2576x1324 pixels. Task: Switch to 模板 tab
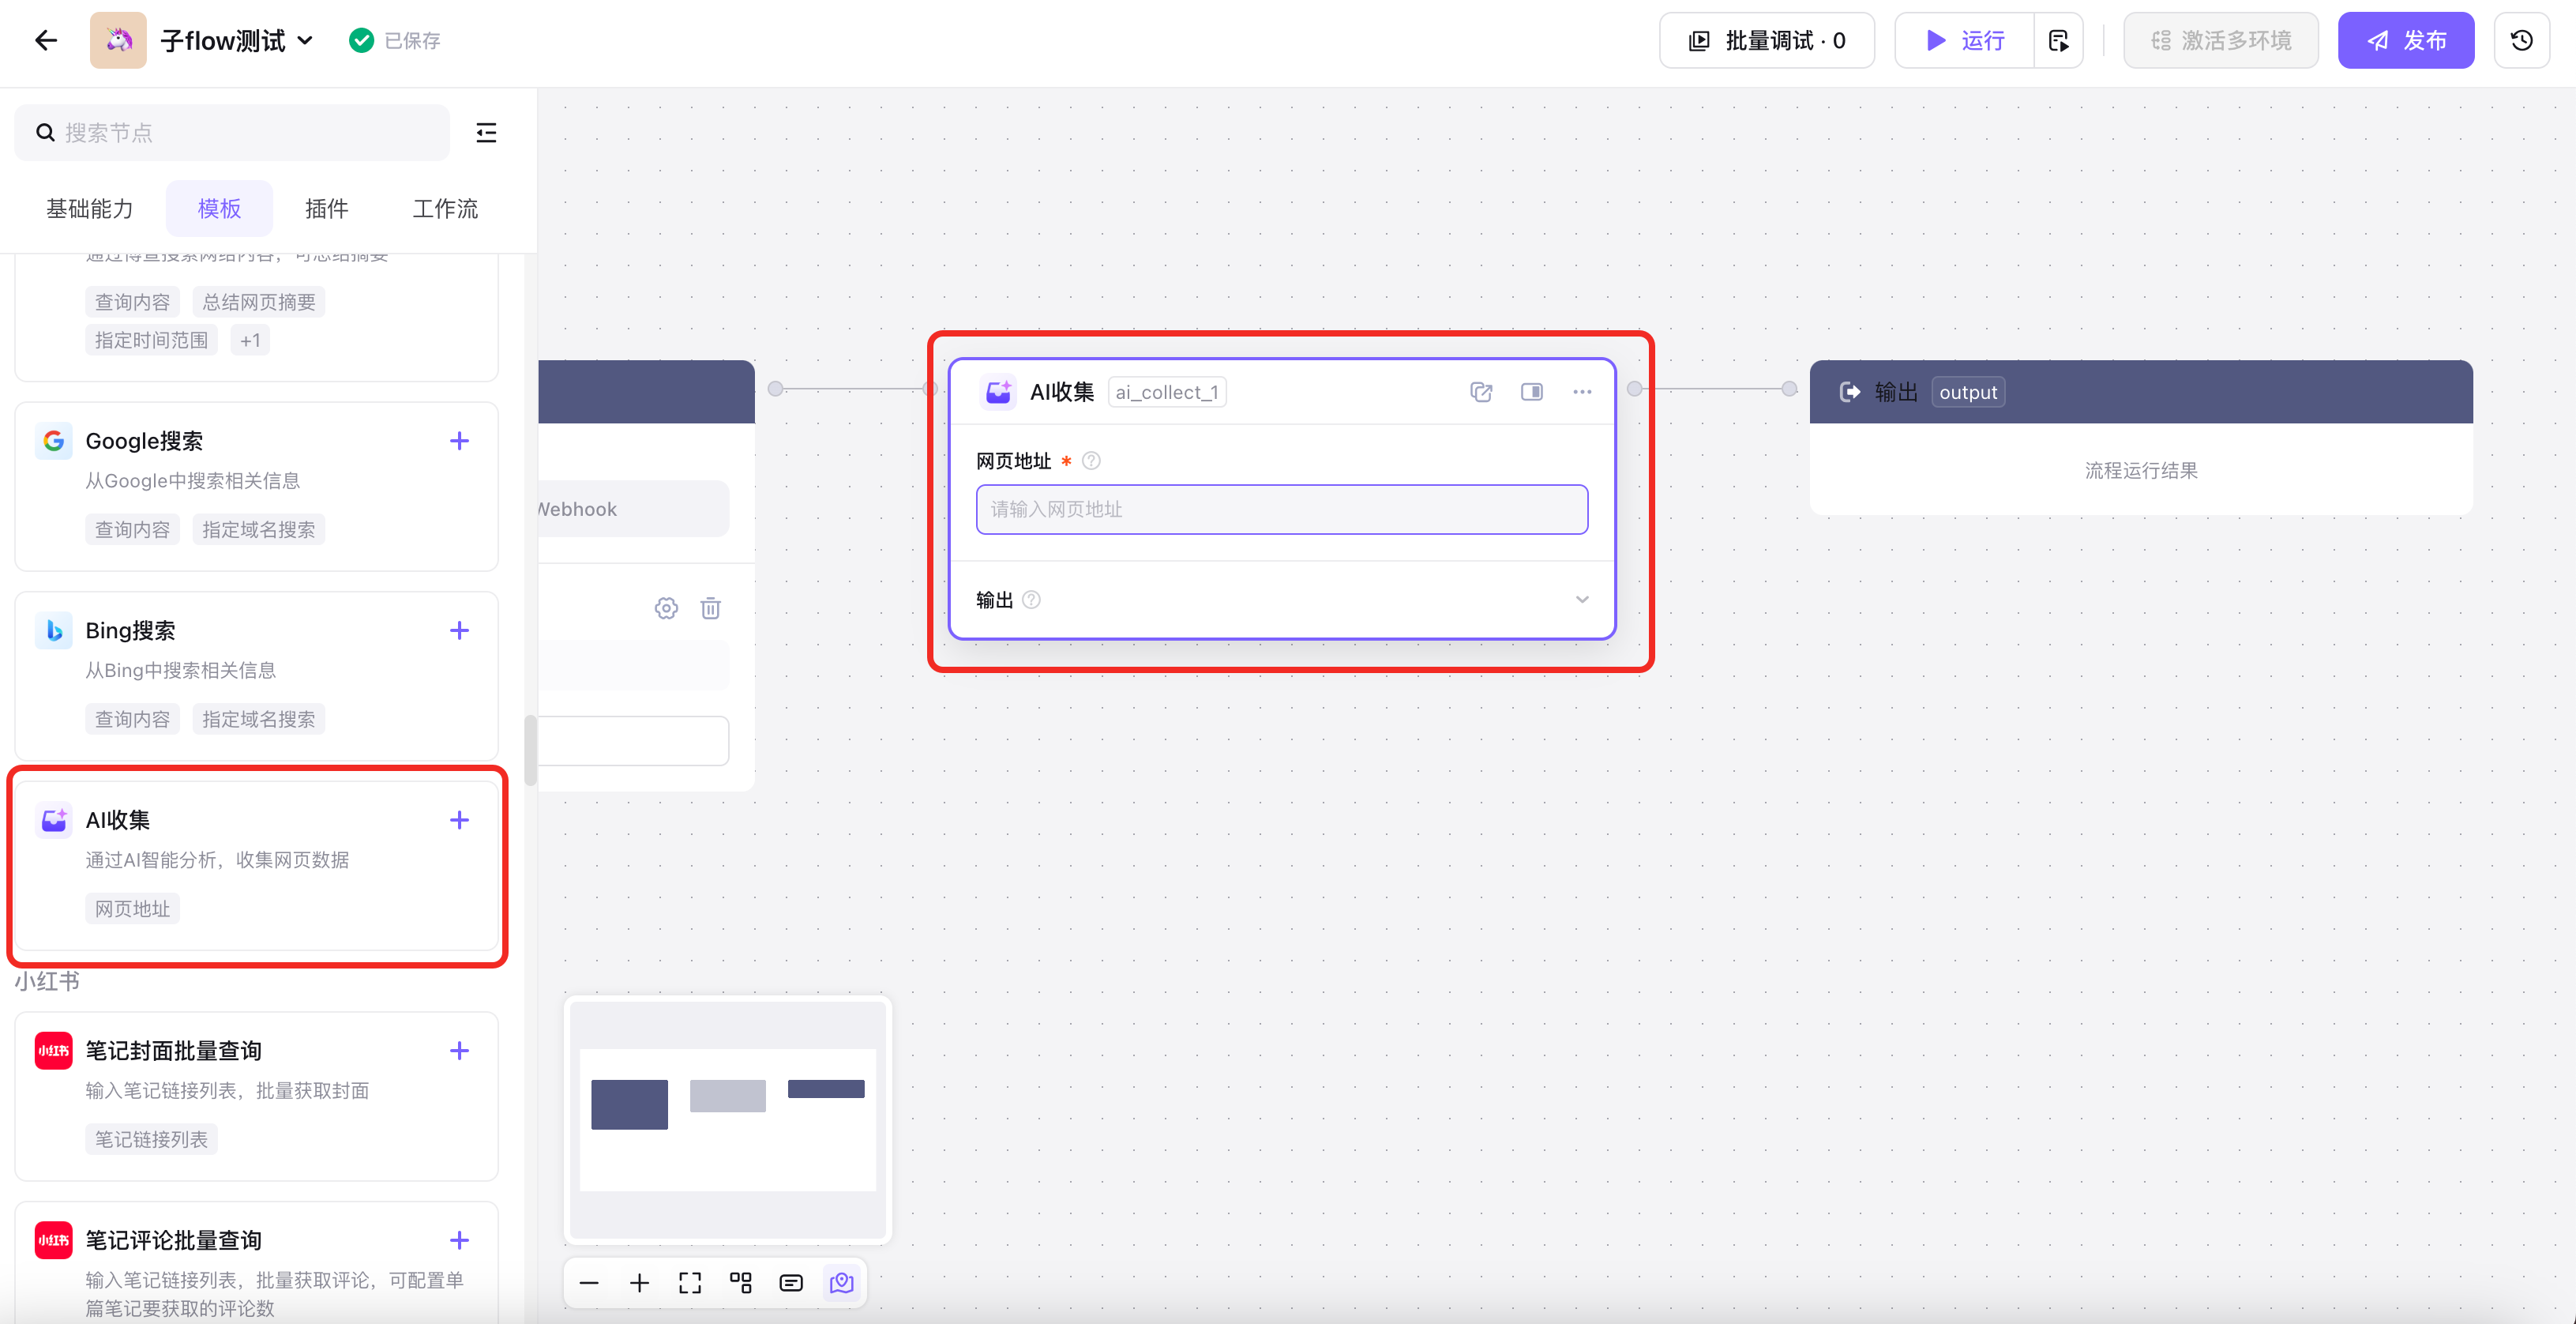pos(219,208)
